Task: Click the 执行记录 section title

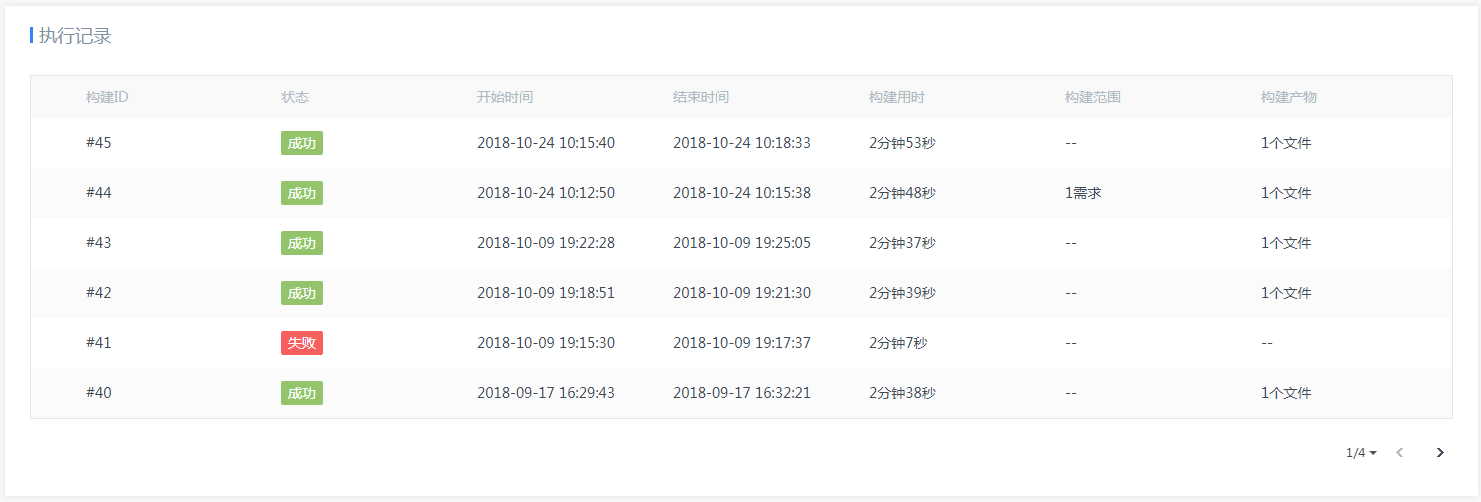Action: coord(75,36)
